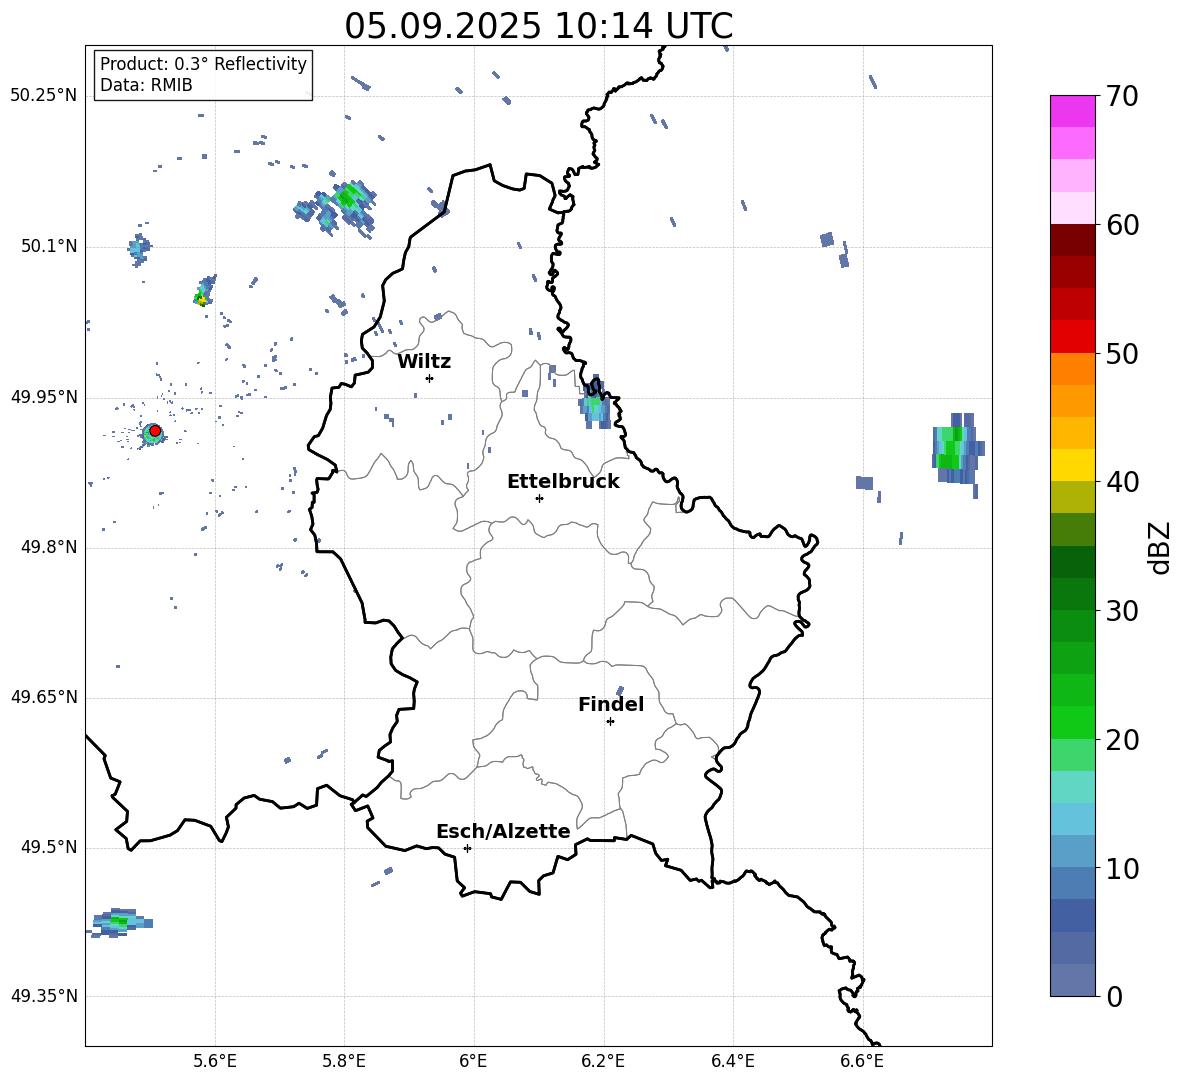
Task: Click the Wiltz cross marker
Action: click(429, 378)
